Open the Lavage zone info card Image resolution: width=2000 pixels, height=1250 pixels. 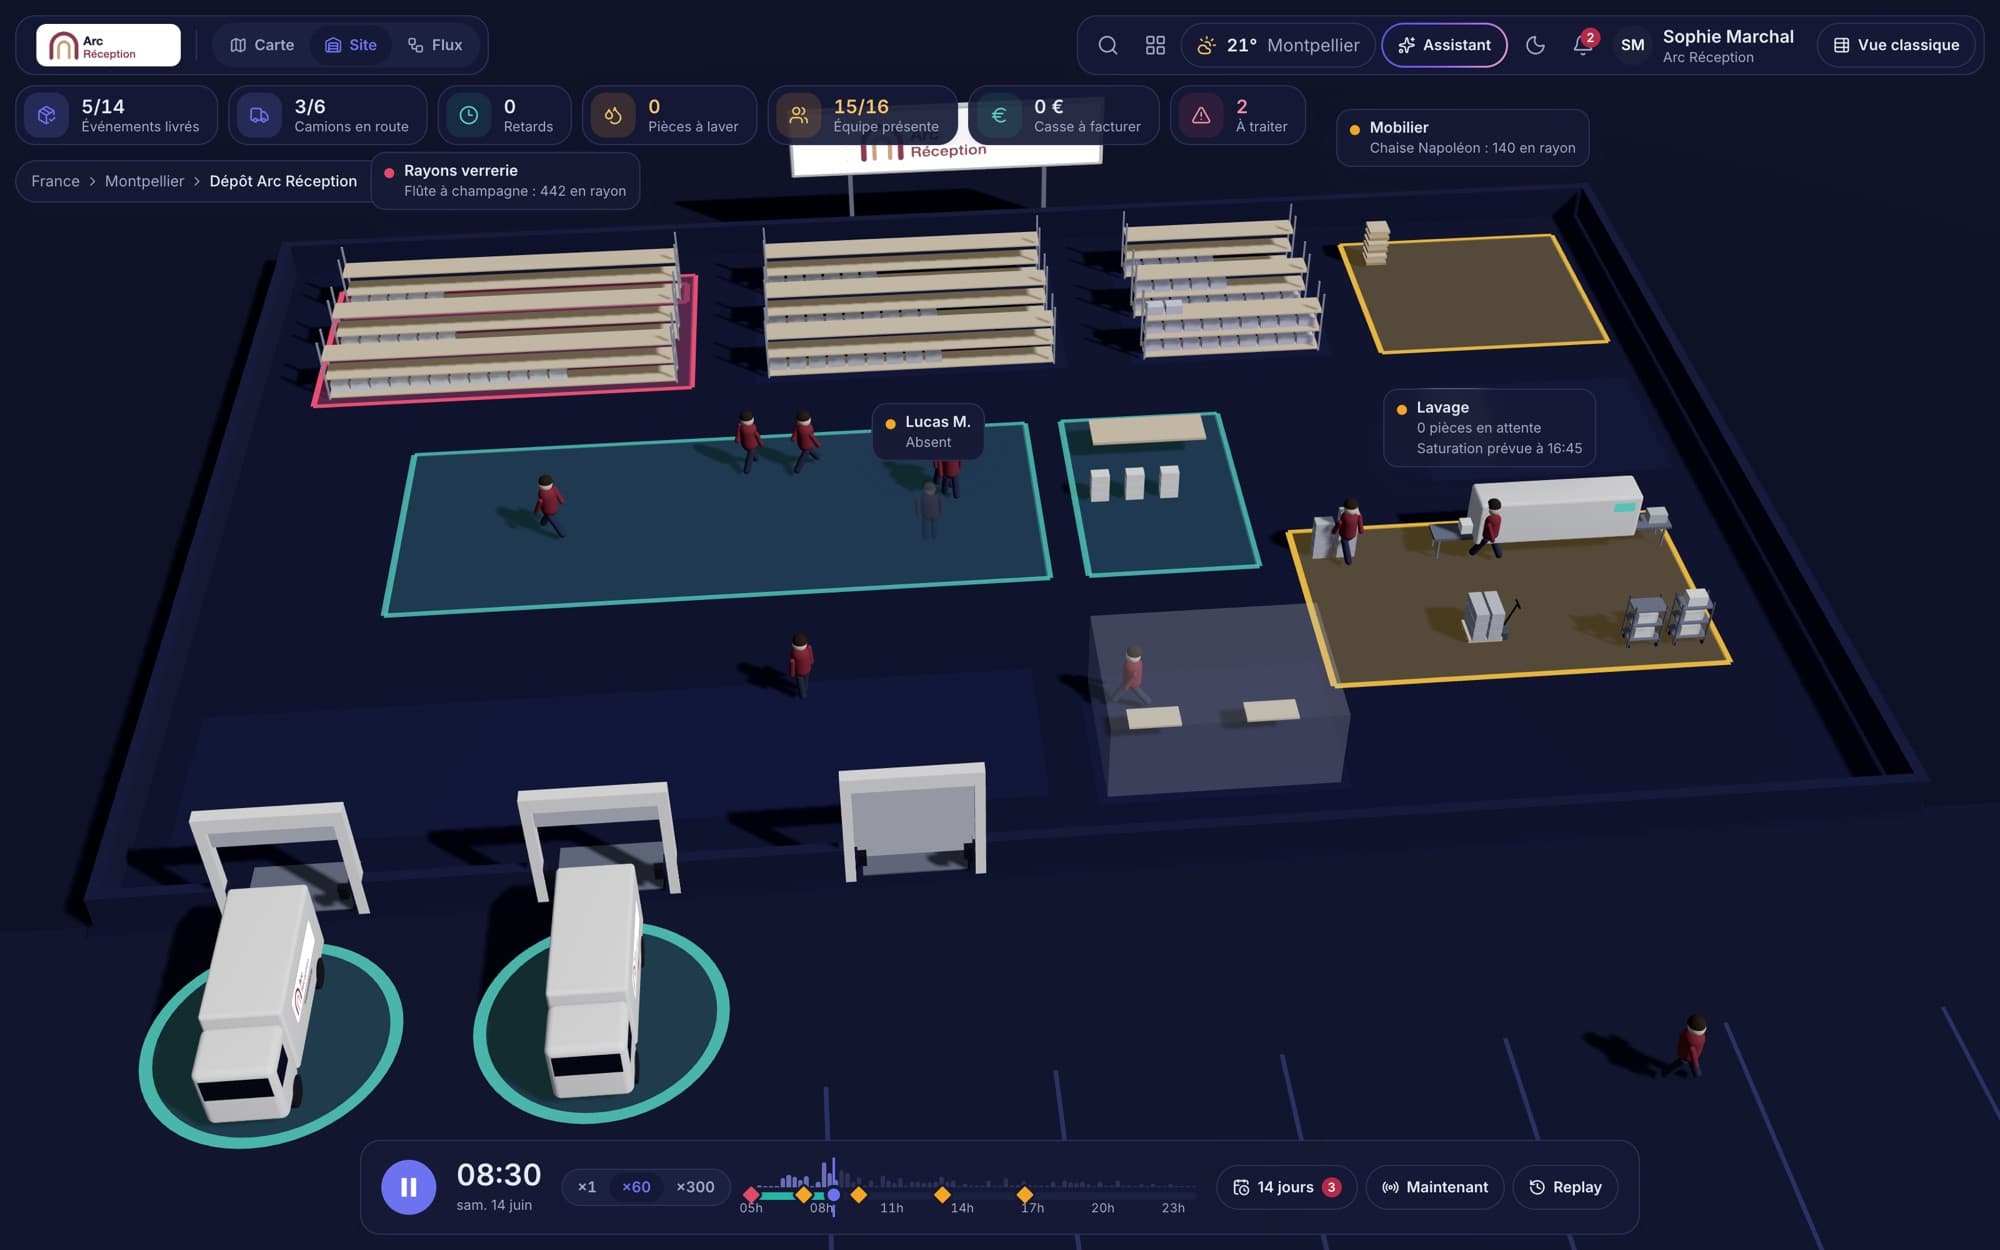coord(1489,428)
